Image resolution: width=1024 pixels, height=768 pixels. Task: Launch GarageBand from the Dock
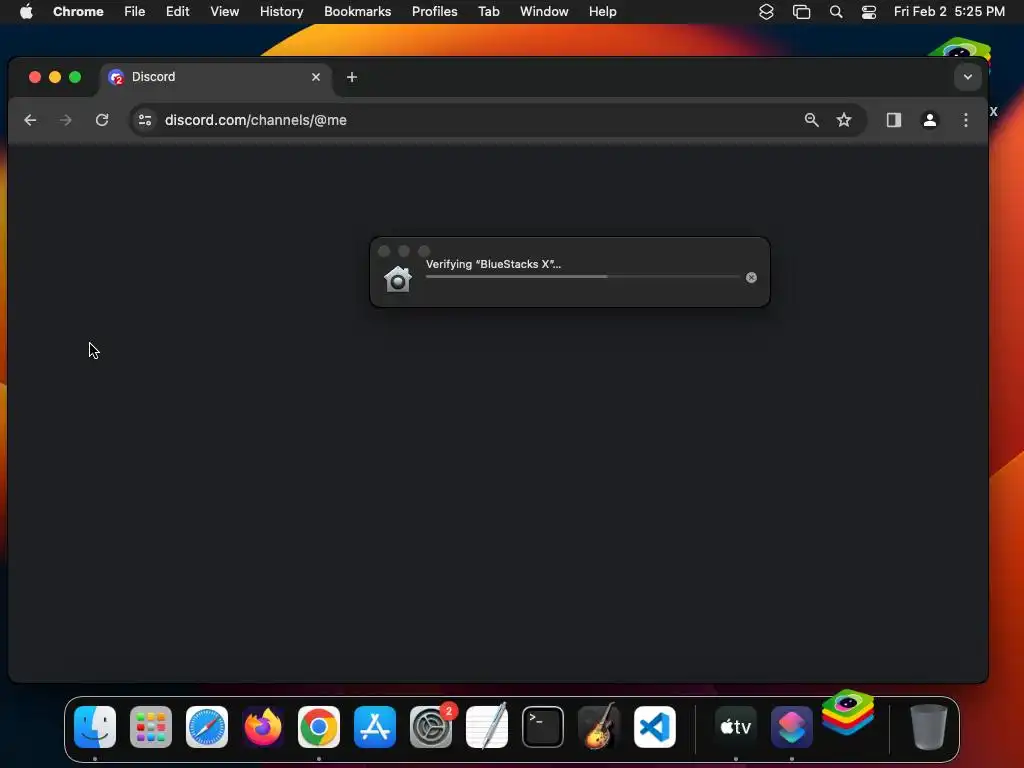pos(599,726)
